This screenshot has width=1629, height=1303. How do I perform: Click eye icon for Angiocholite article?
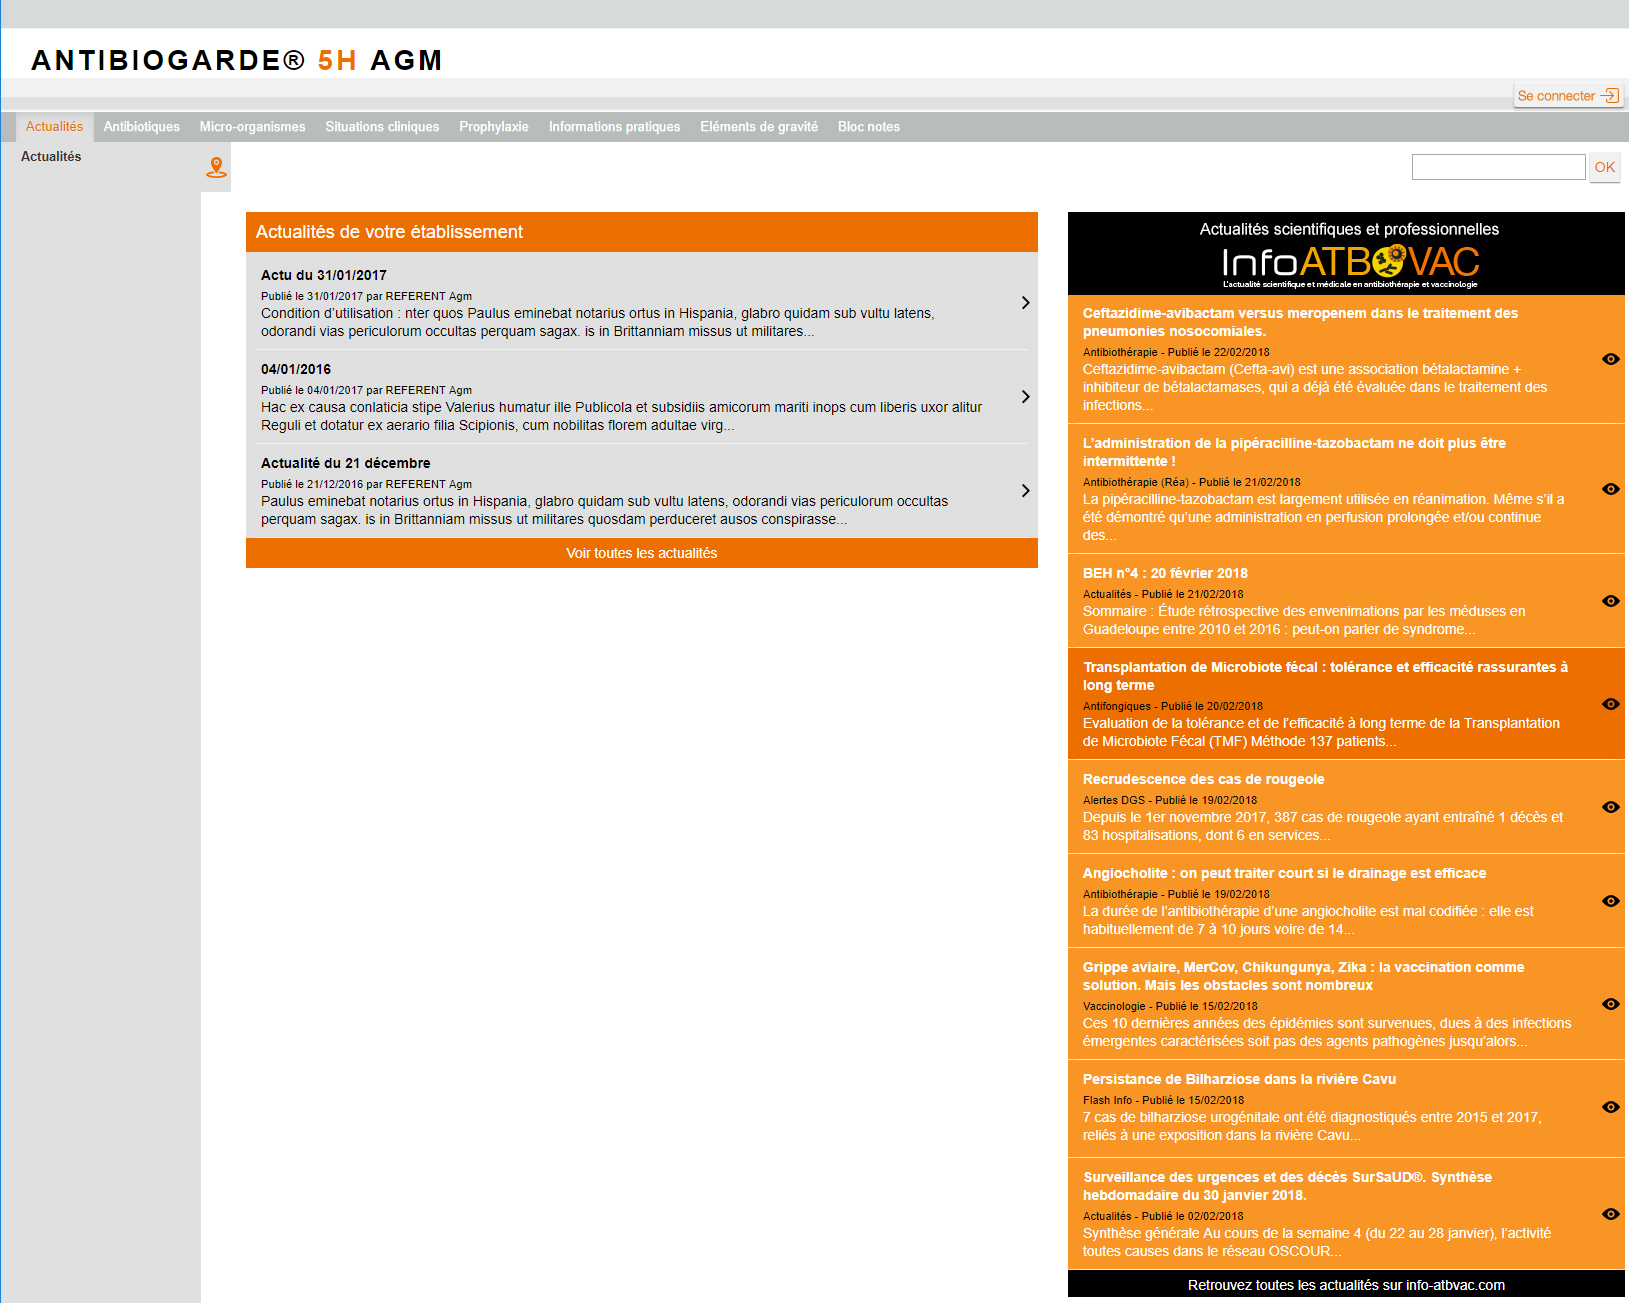click(1610, 901)
